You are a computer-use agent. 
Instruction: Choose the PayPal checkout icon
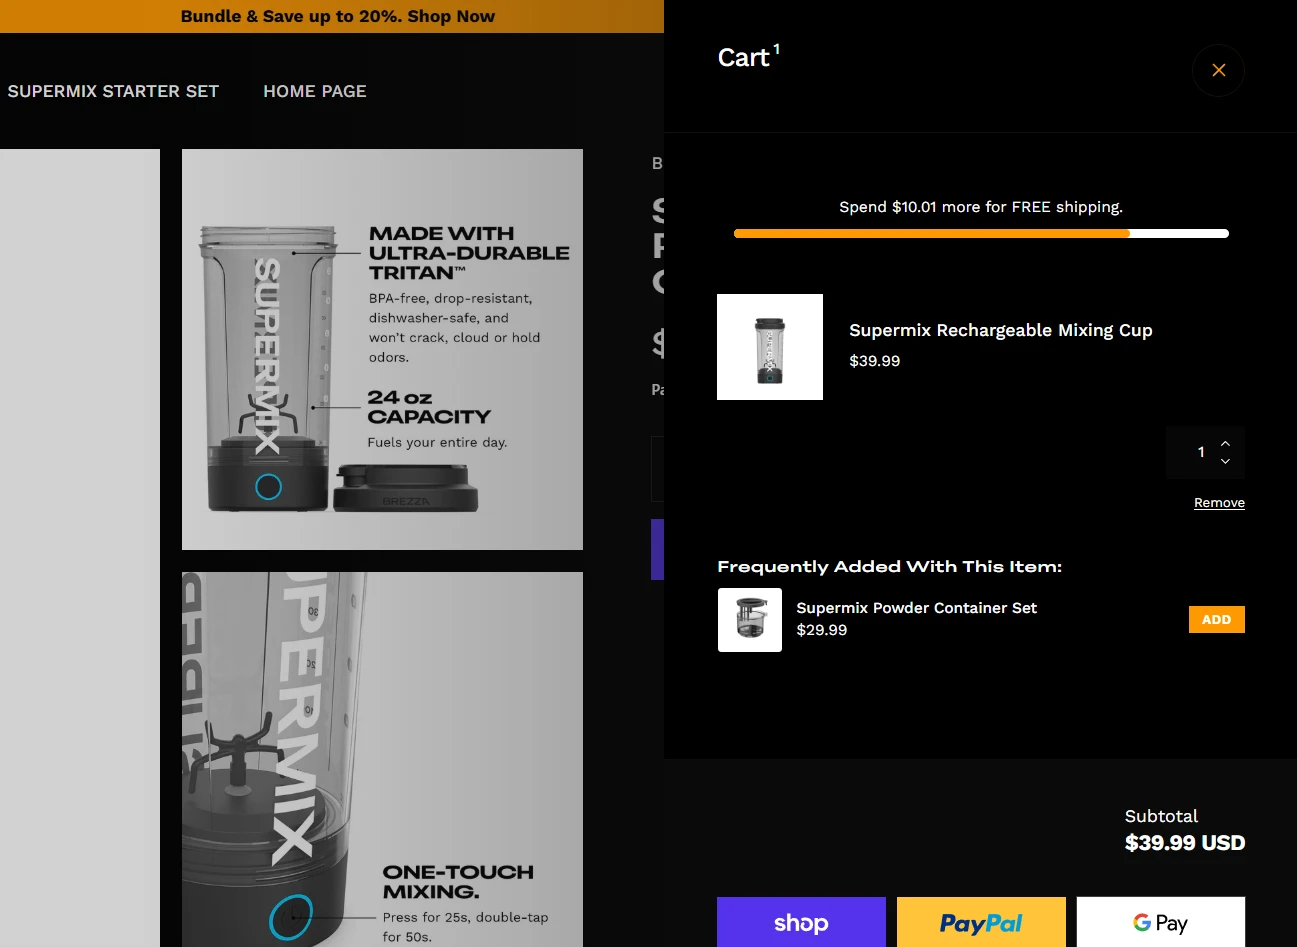[x=980, y=922]
